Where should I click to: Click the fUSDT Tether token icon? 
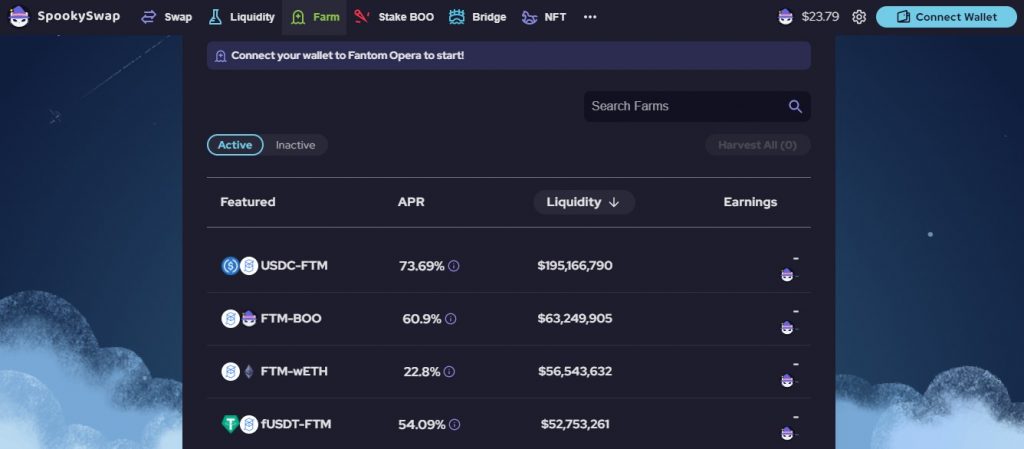click(231, 424)
